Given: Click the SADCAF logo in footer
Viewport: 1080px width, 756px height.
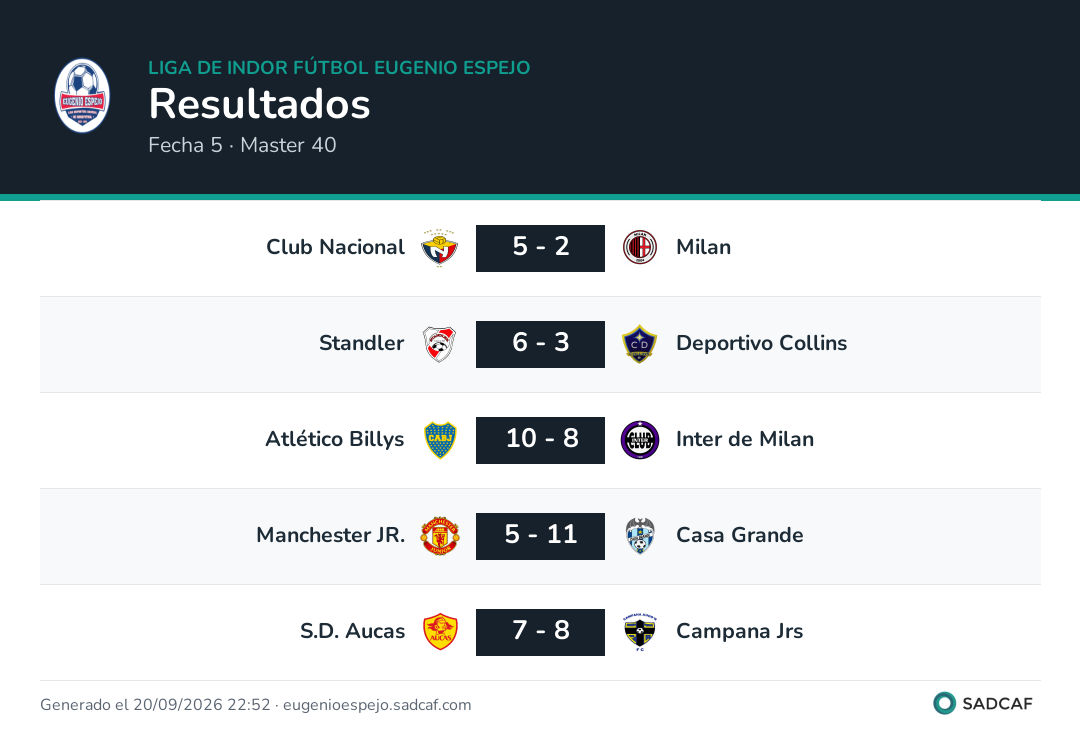Looking at the screenshot, I should [x=983, y=703].
